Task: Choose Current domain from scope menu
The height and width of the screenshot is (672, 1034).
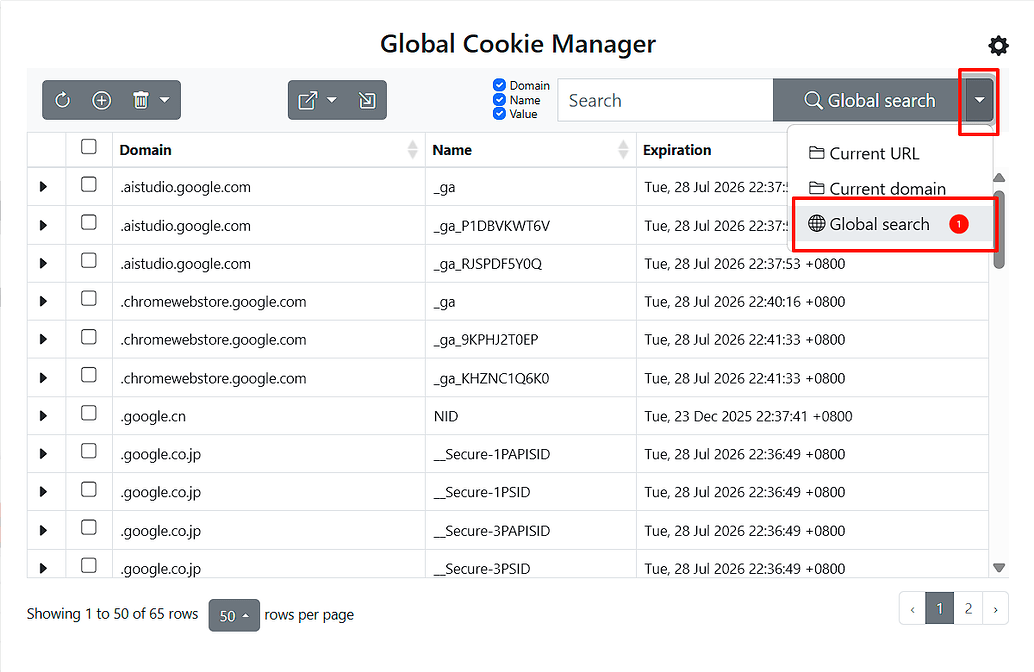Action: tap(890, 189)
